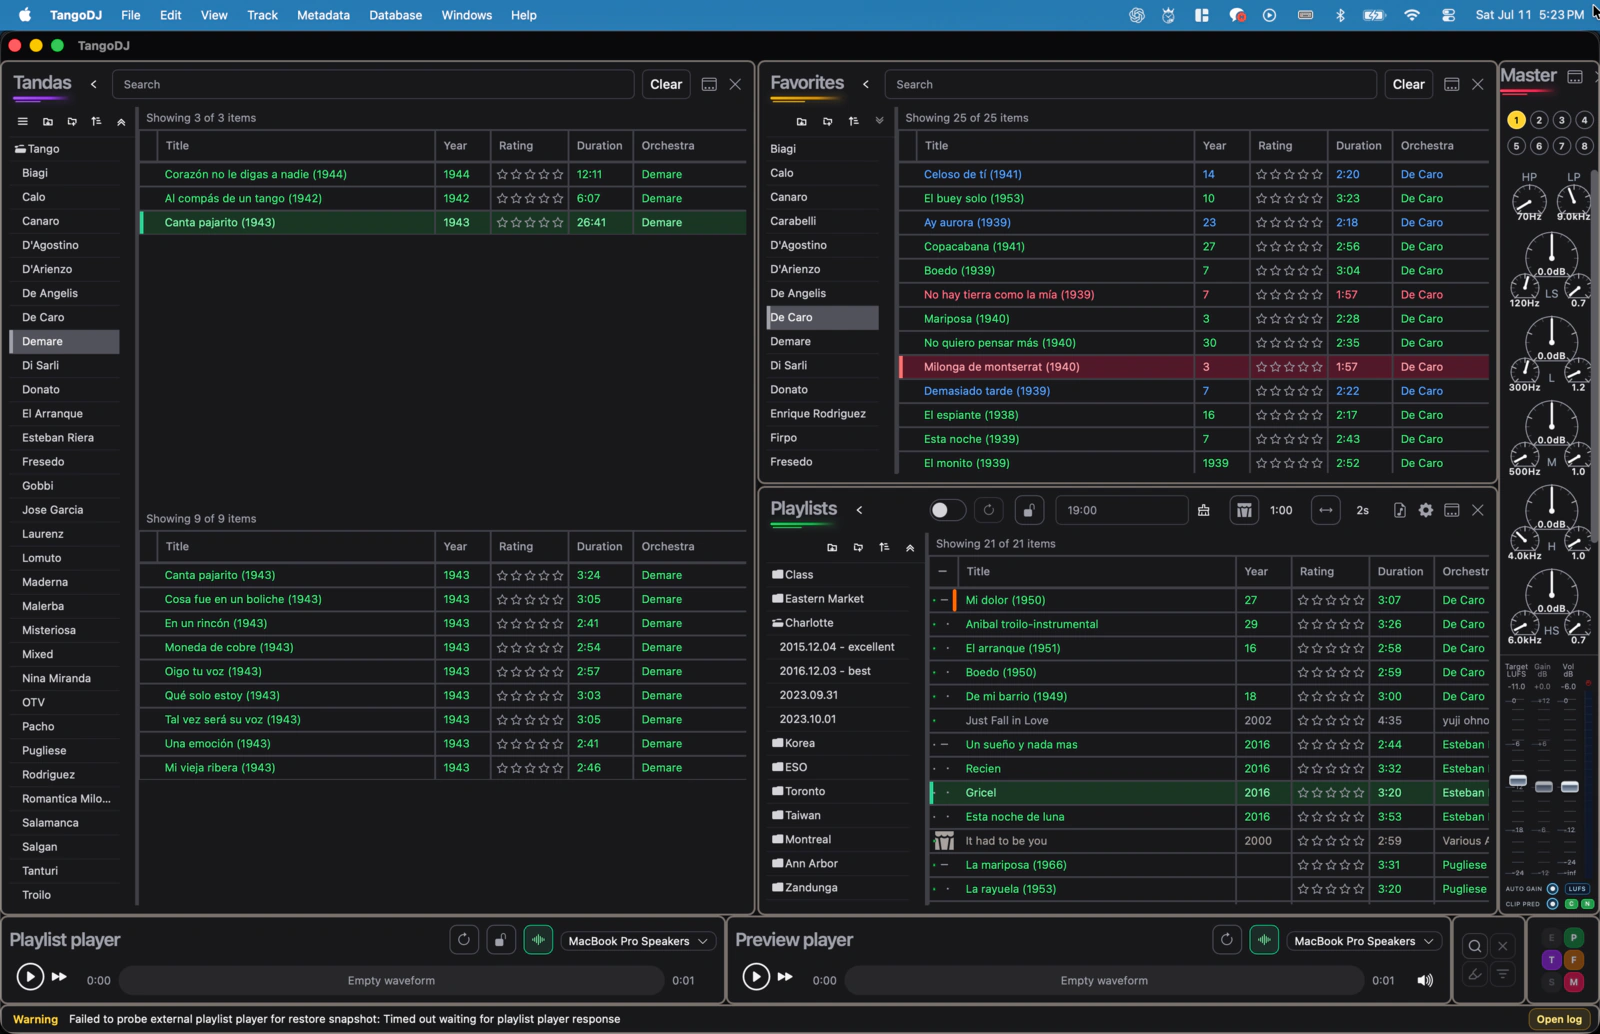Open the Playlists settings gear
Screen dimensions: 1600x1034
1426,510
